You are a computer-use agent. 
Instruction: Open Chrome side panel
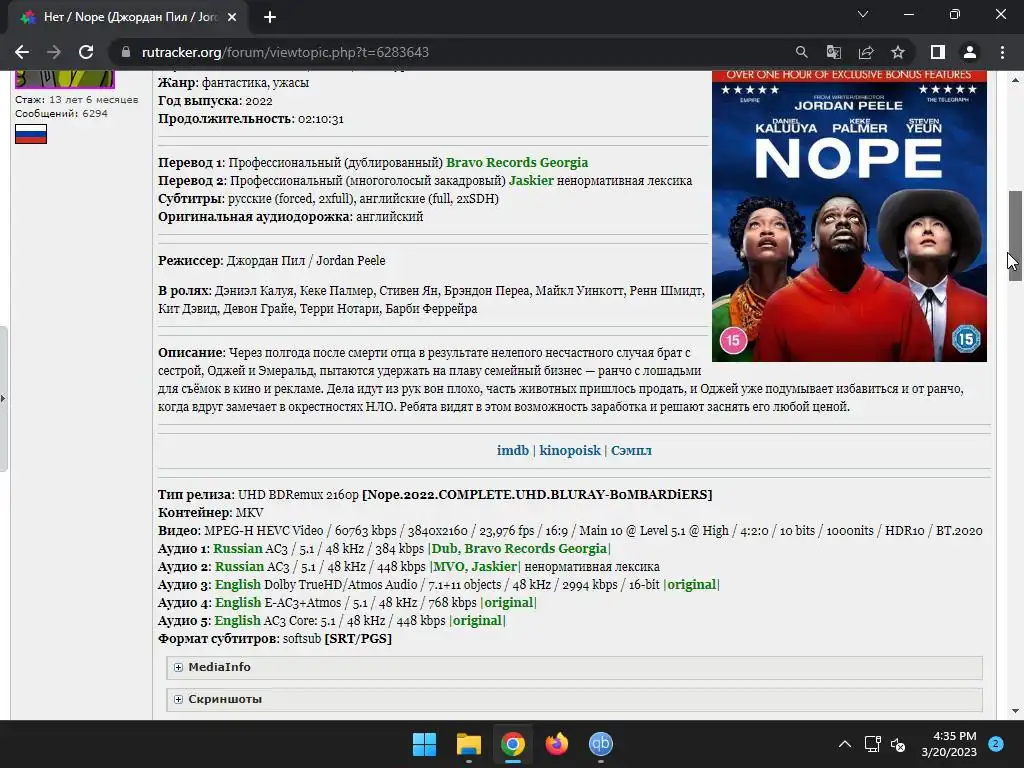point(938,52)
